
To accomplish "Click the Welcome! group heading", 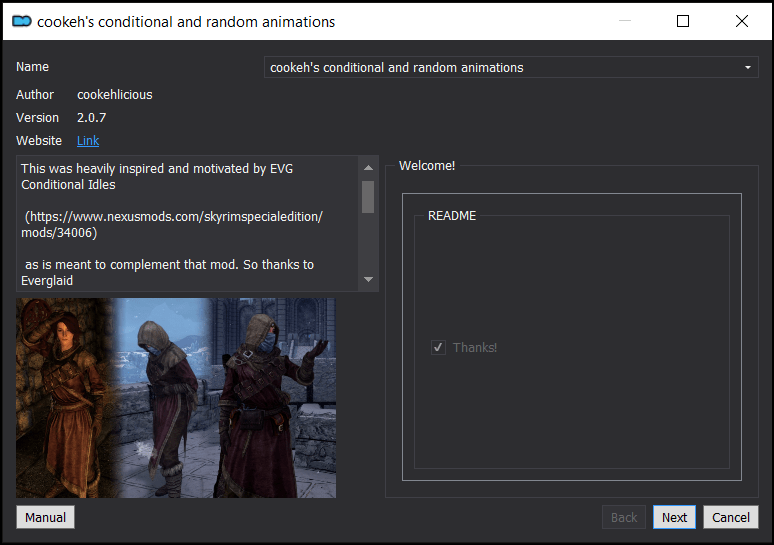I will tap(427, 166).
